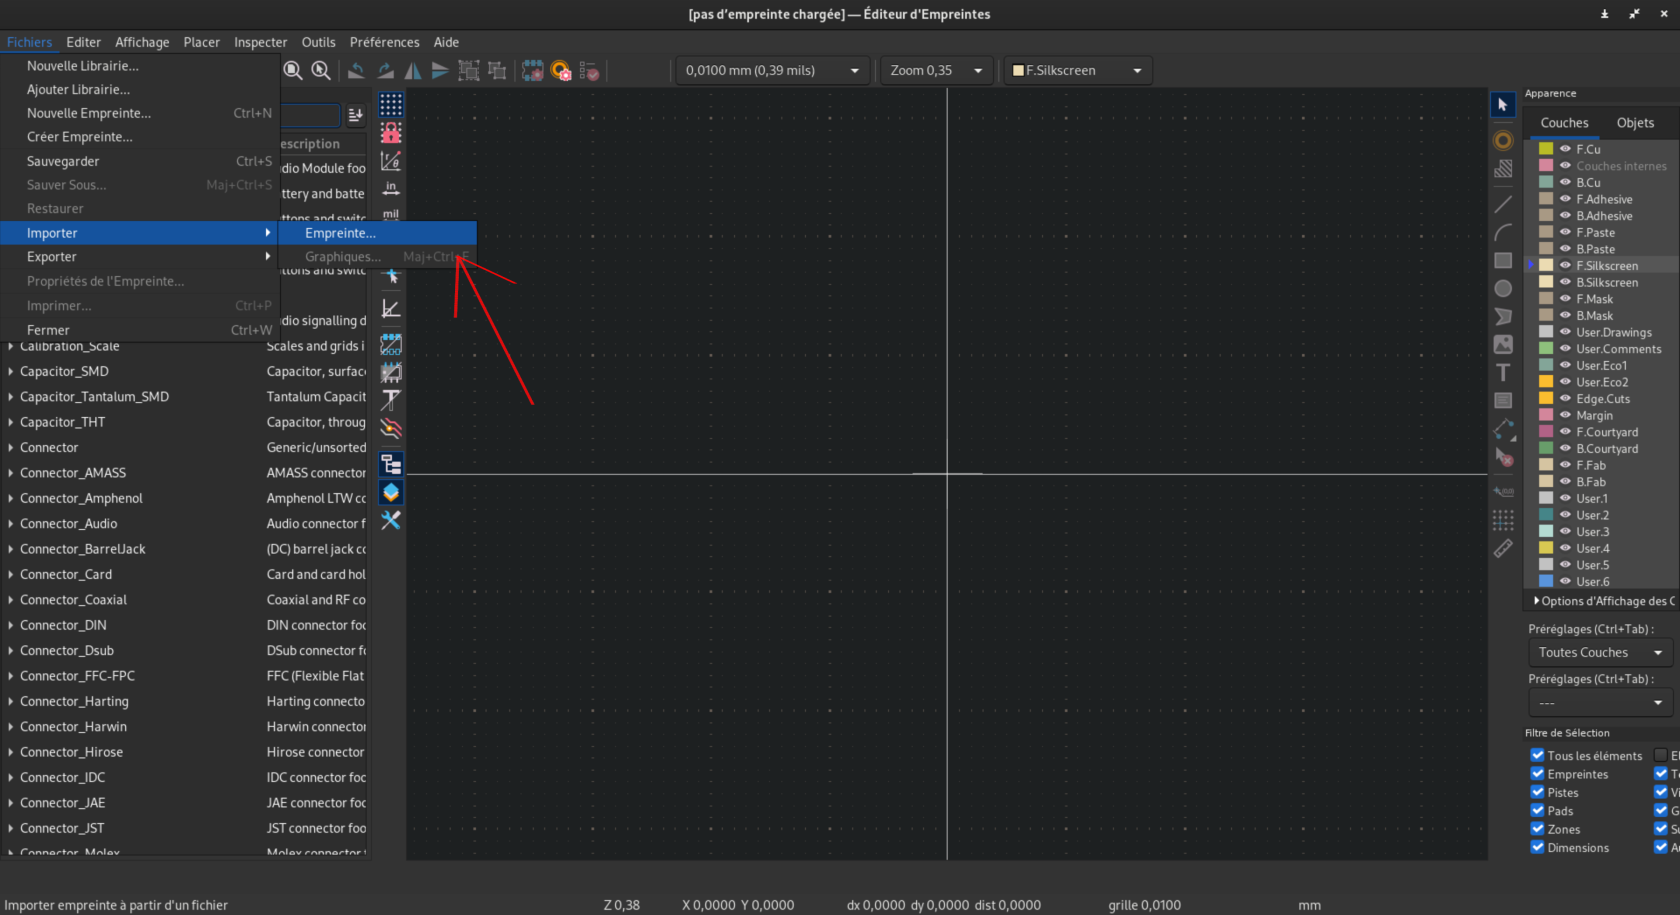This screenshot has height=915, width=1680.
Task: Select the draw circle tool
Action: (x=1503, y=288)
